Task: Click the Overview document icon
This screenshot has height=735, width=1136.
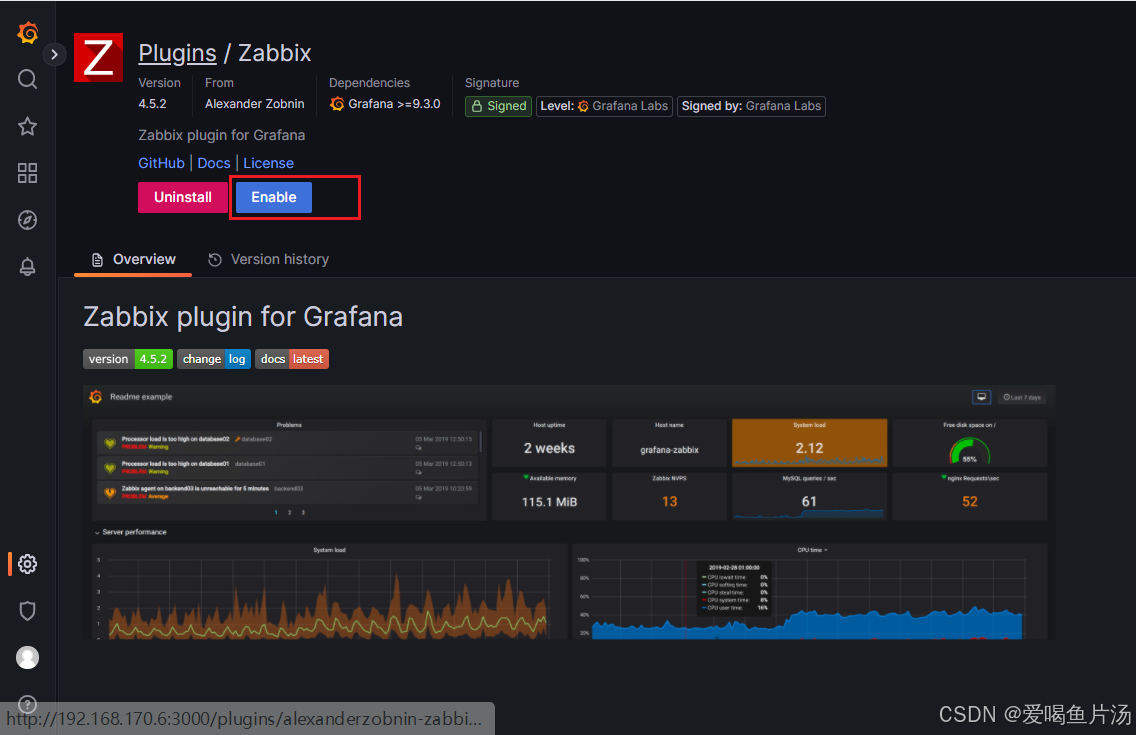Action: [97, 259]
